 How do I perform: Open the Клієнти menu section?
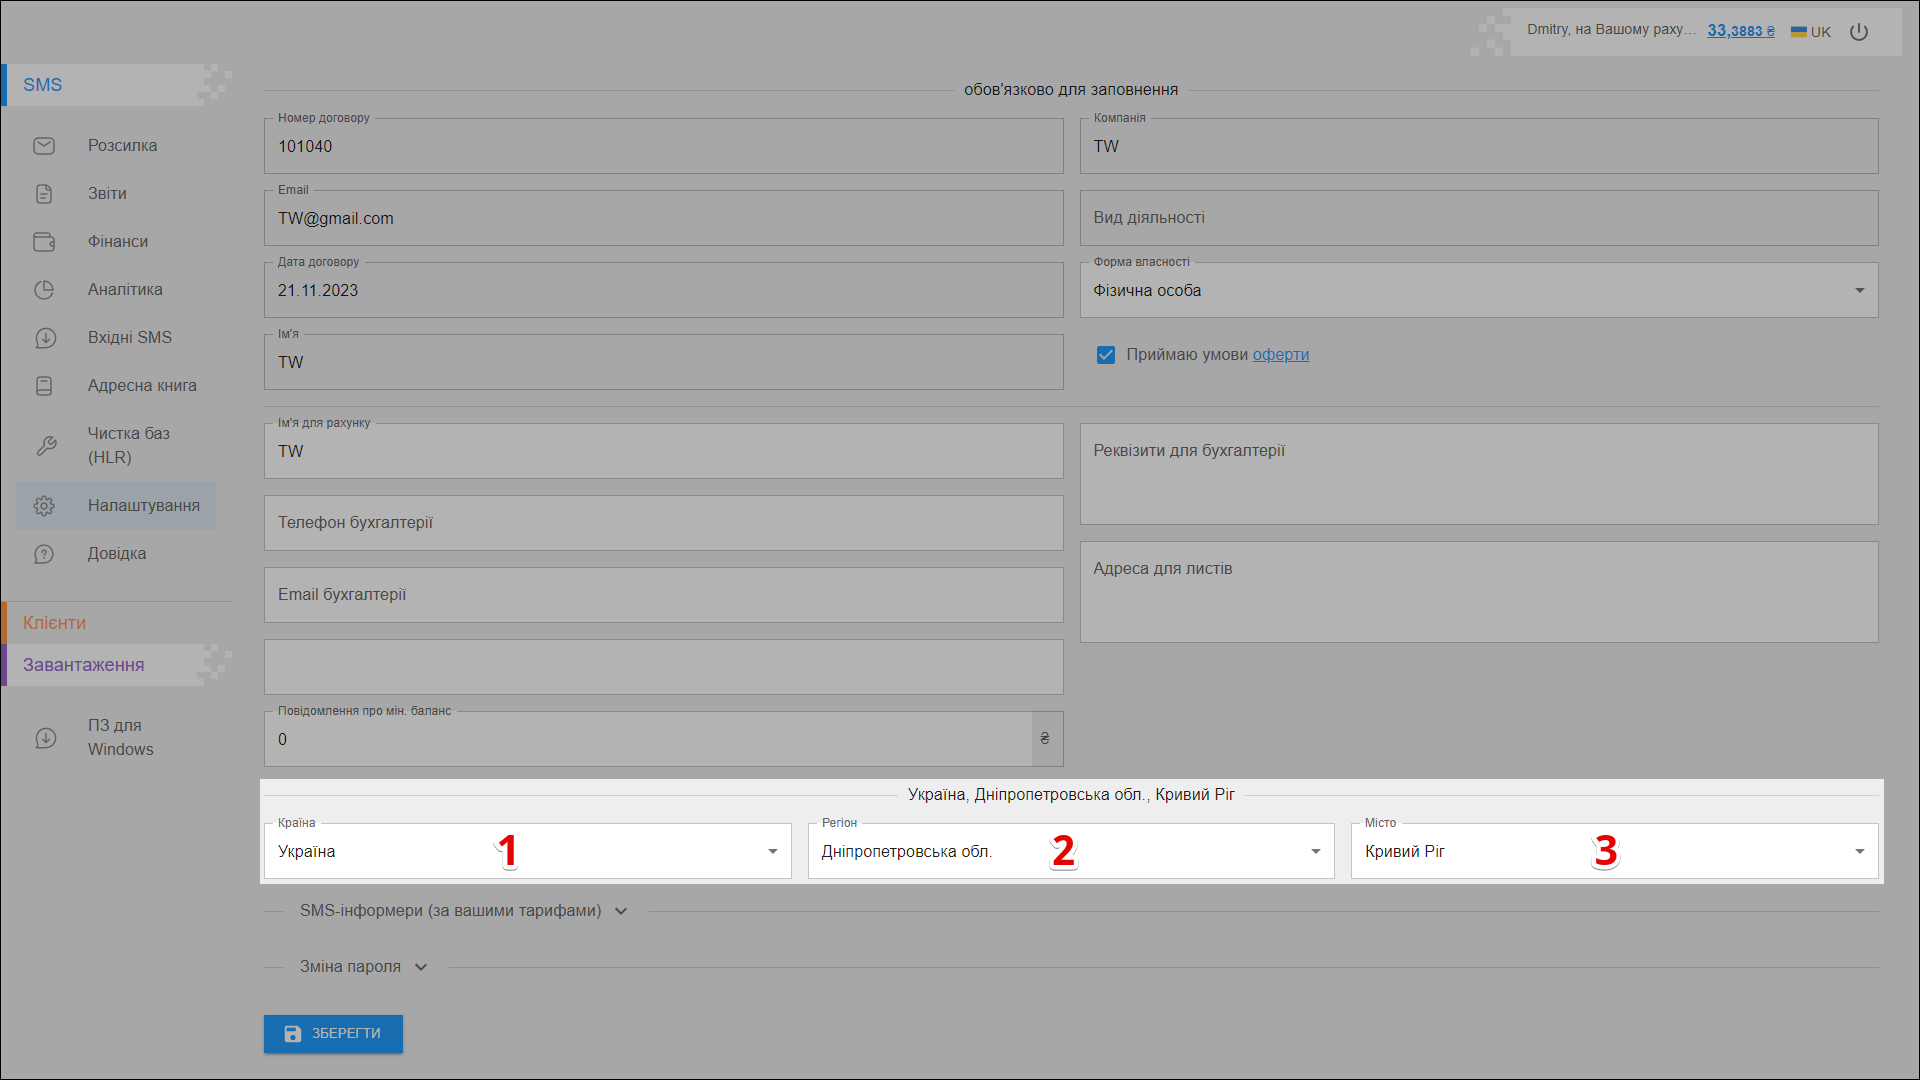[55, 623]
